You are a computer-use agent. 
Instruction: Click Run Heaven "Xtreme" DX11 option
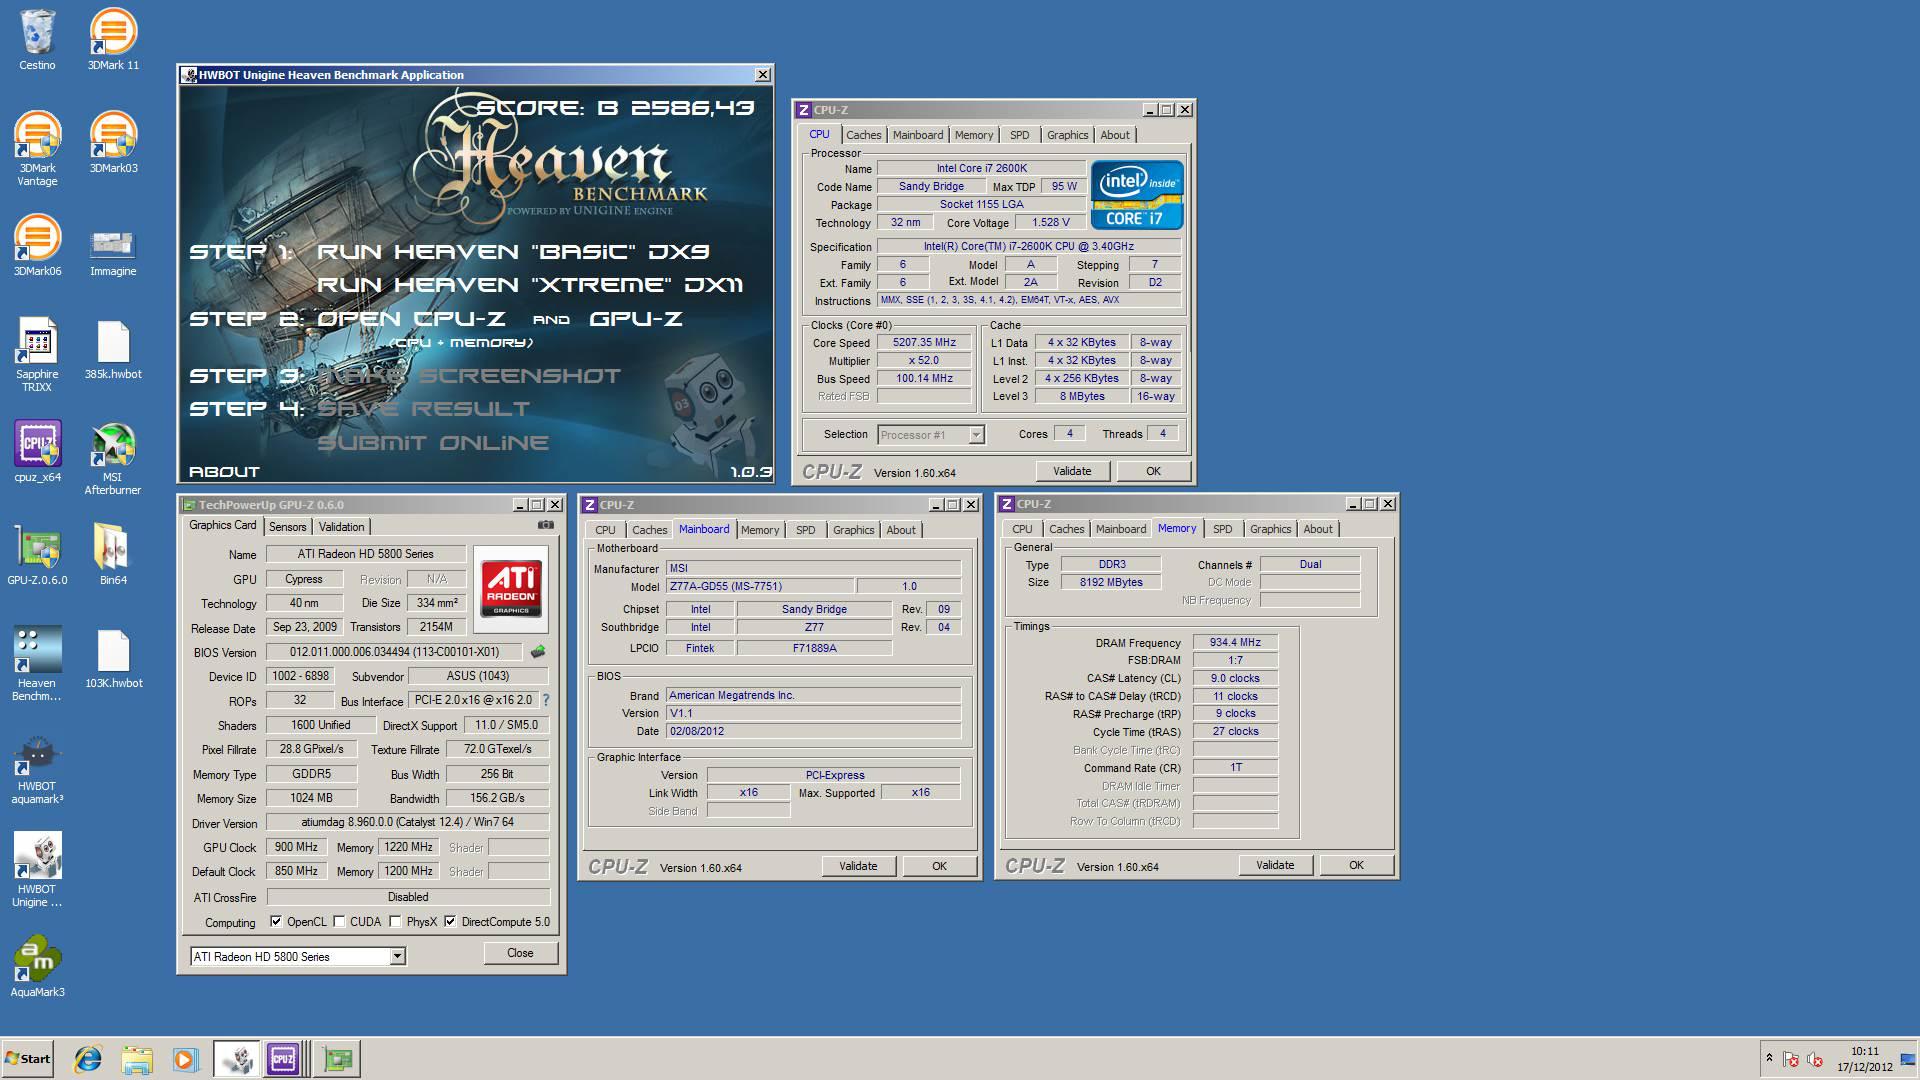pyautogui.click(x=530, y=285)
